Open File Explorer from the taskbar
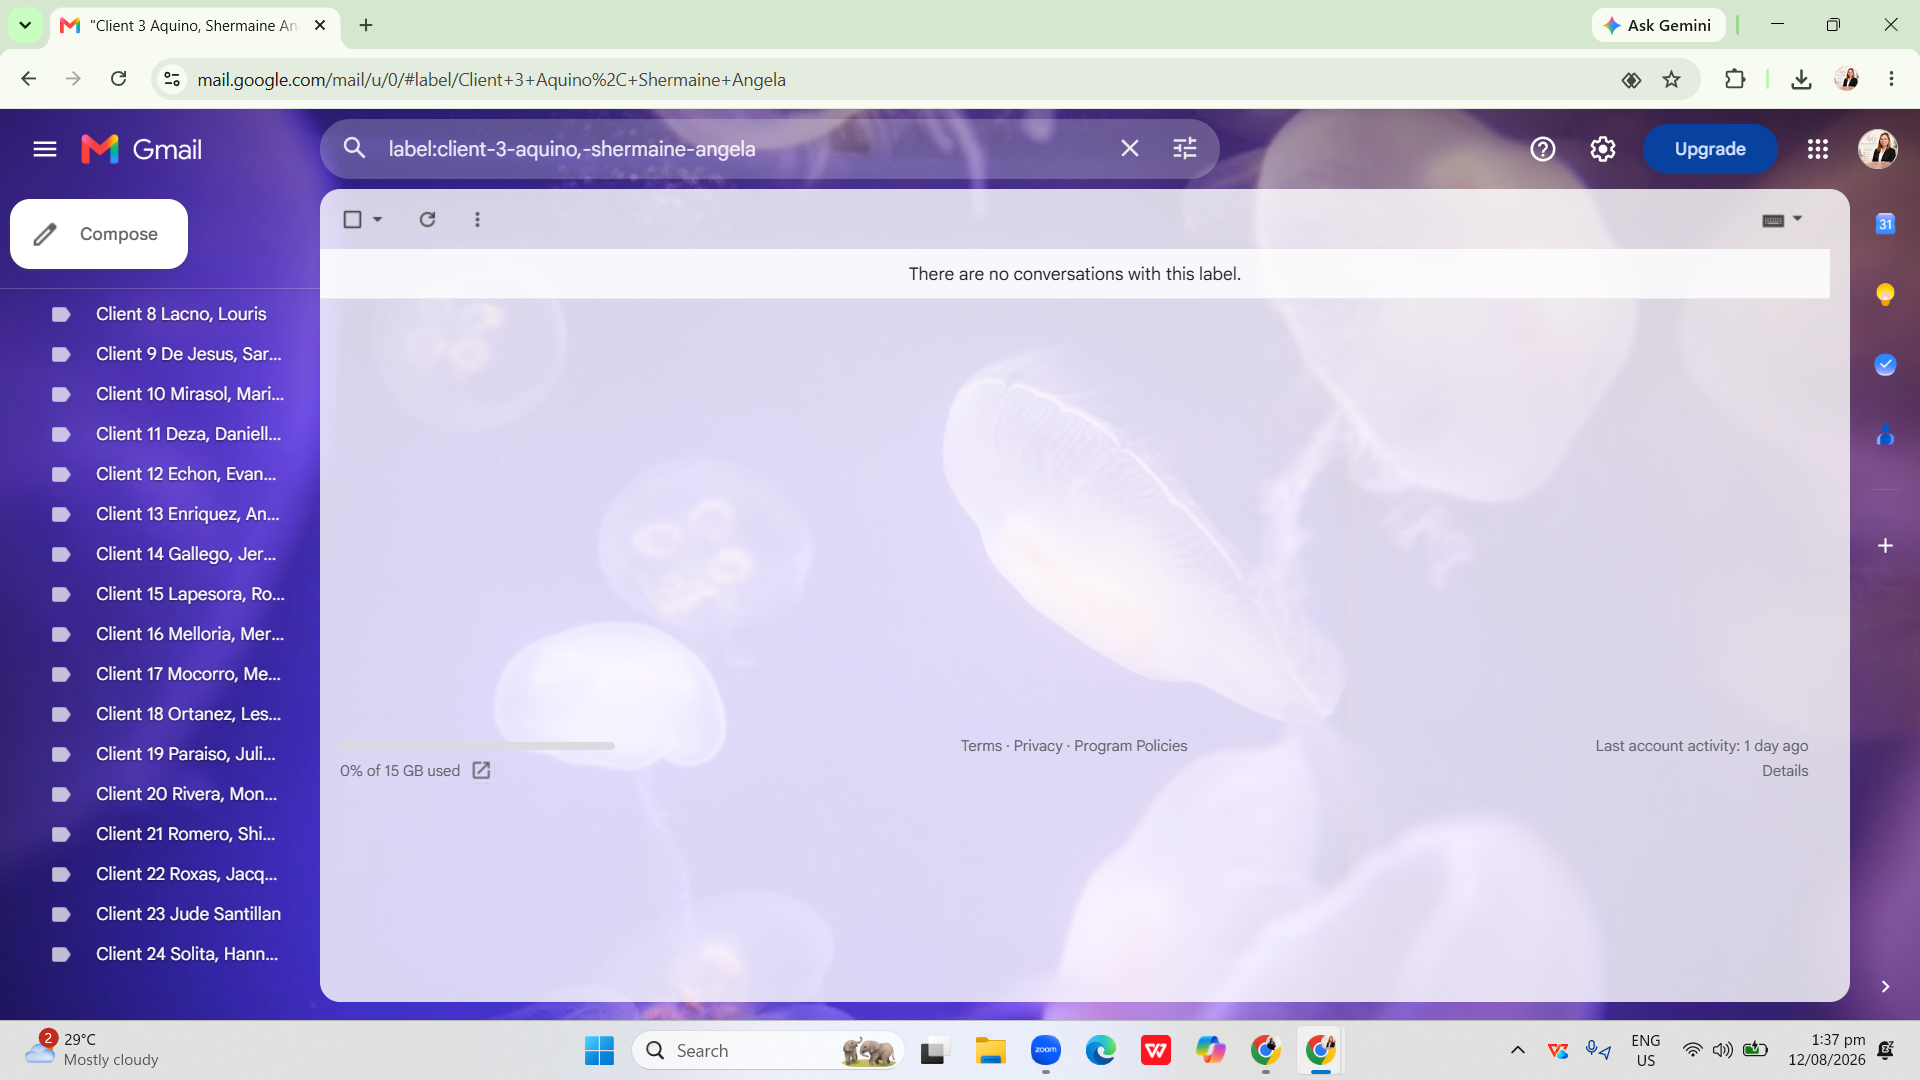Viewport: 1920px width, 1080px height. [x=990, y=1051]
